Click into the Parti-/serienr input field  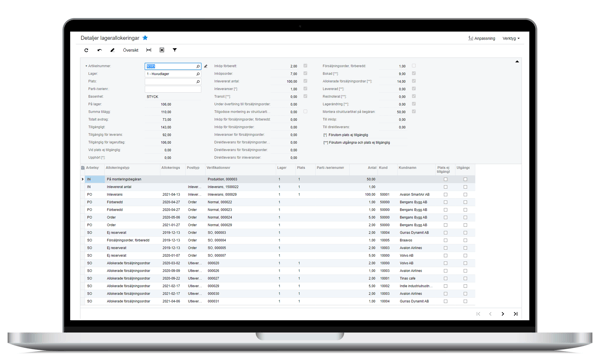coord(173,89)
